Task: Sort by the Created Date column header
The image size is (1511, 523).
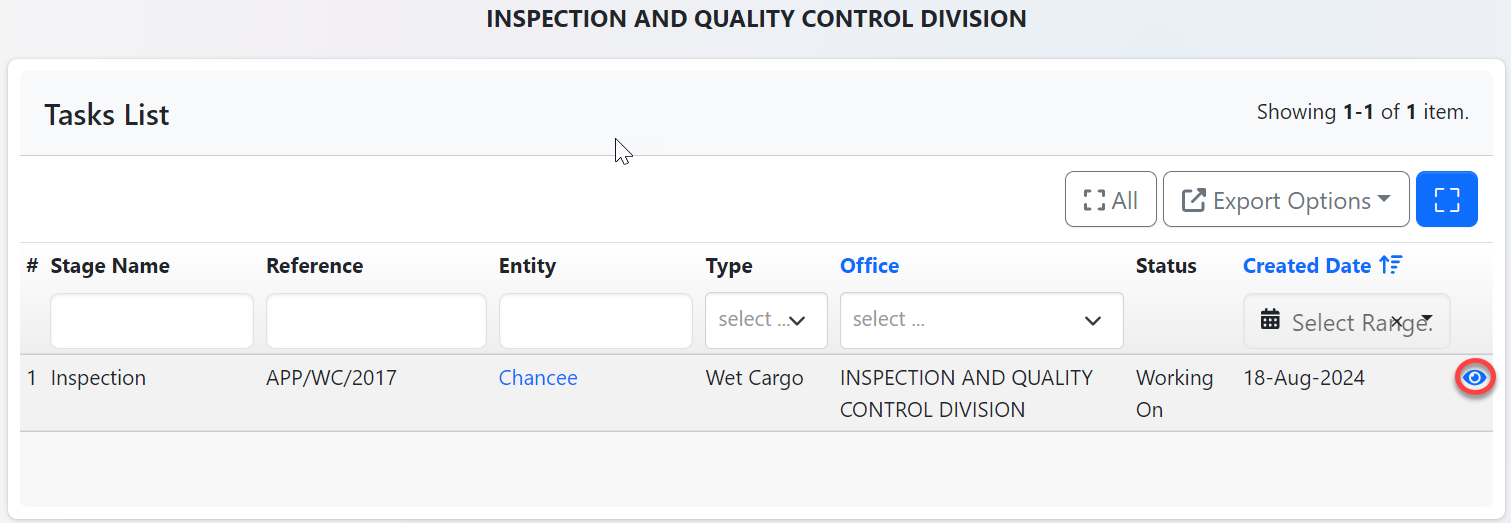Action: click(1306, 266)
